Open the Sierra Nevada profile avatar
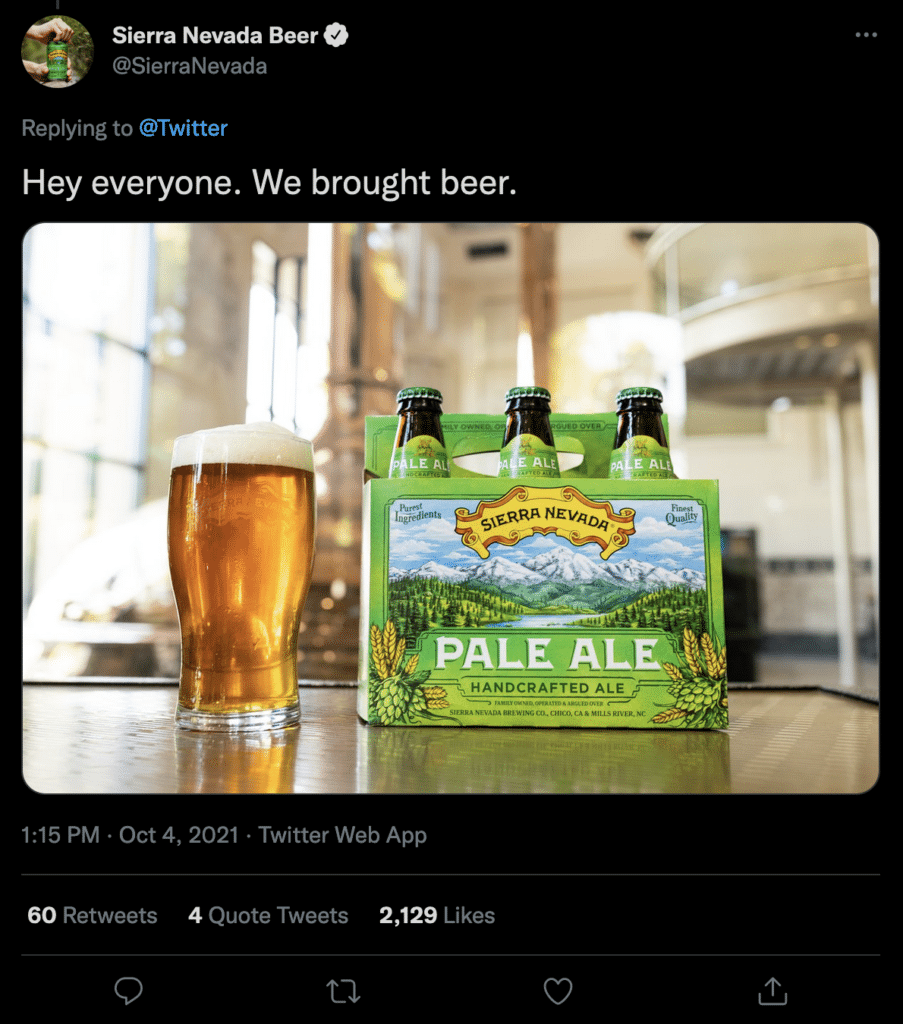 click(57, 51)
